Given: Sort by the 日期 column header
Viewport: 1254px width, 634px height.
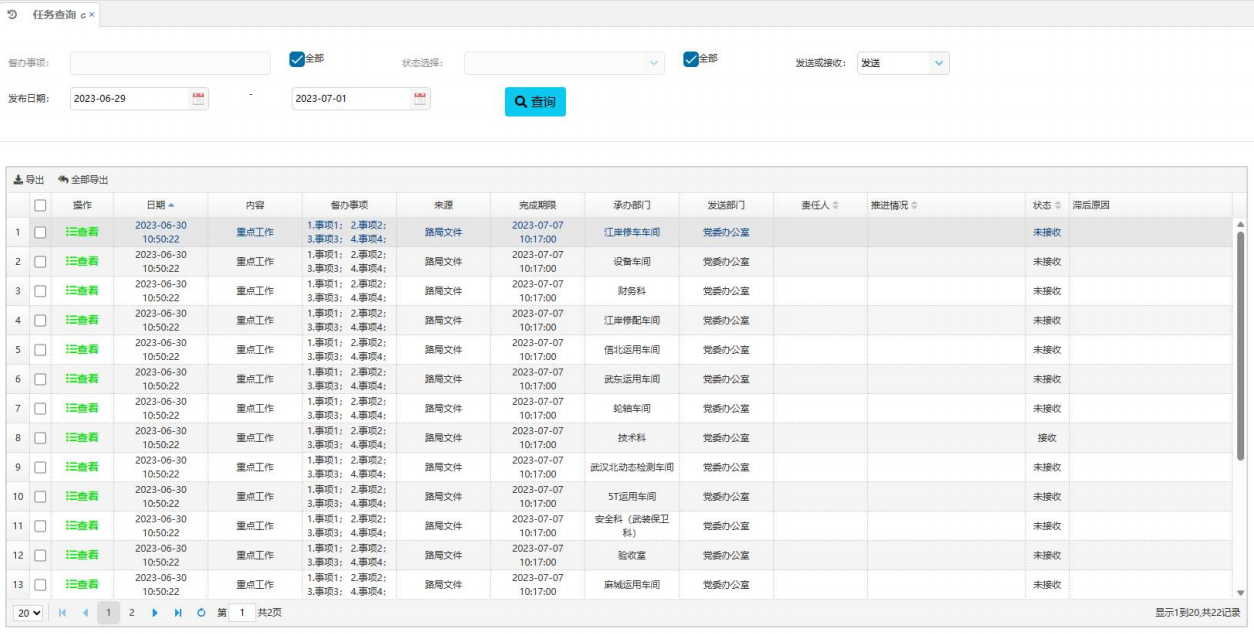Looking at the screenshot, I should point(160,205).
